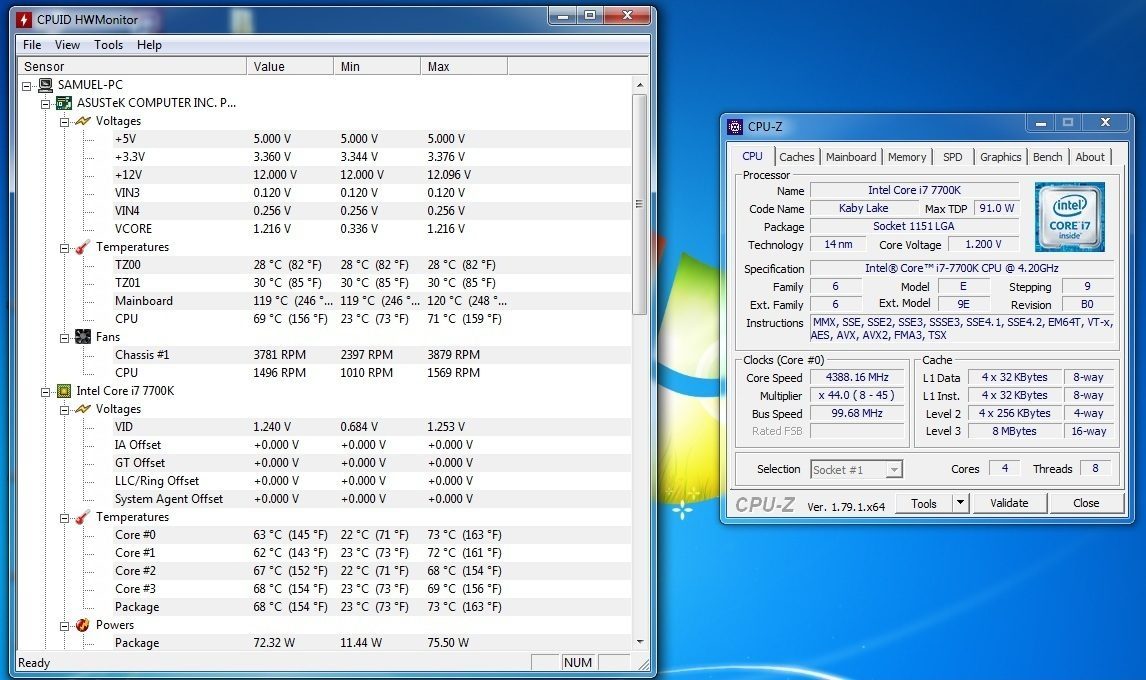1146x680 pixels.
Task: Click the Intel Core i7 inside logo in CPU-Z
Action: click(1070, 216)
